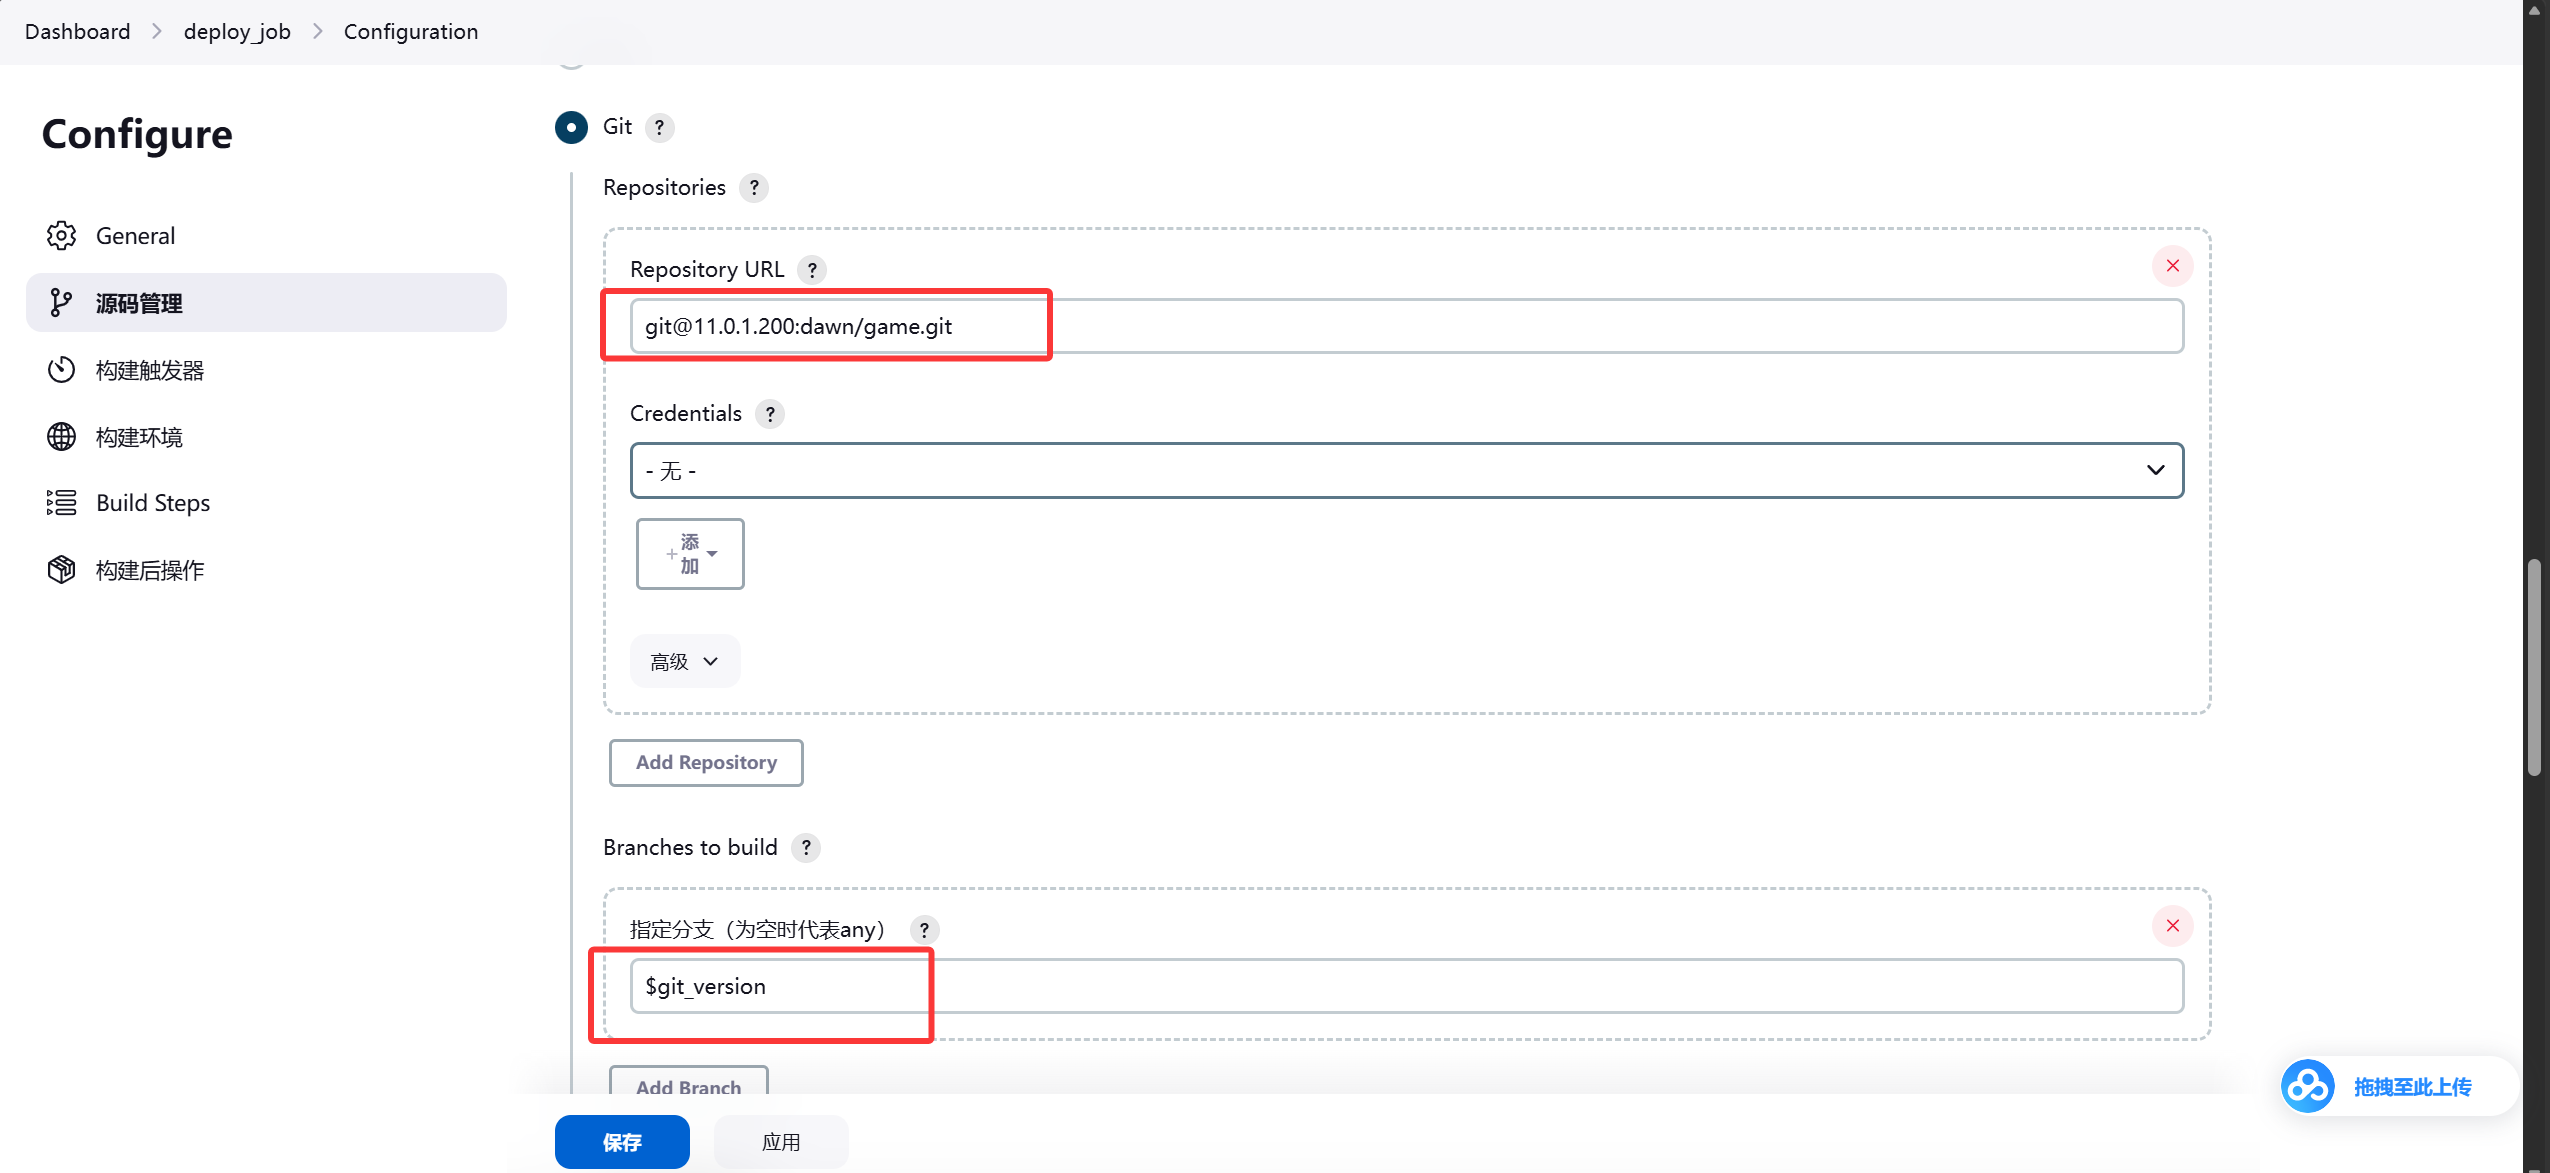Jump to 构建后操作 section
This screenshot has width=2550, height=1173.
coord(266,570)
